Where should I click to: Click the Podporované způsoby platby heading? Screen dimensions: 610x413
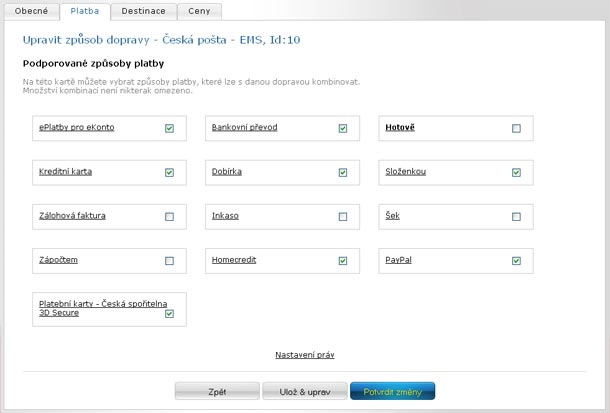93,63
